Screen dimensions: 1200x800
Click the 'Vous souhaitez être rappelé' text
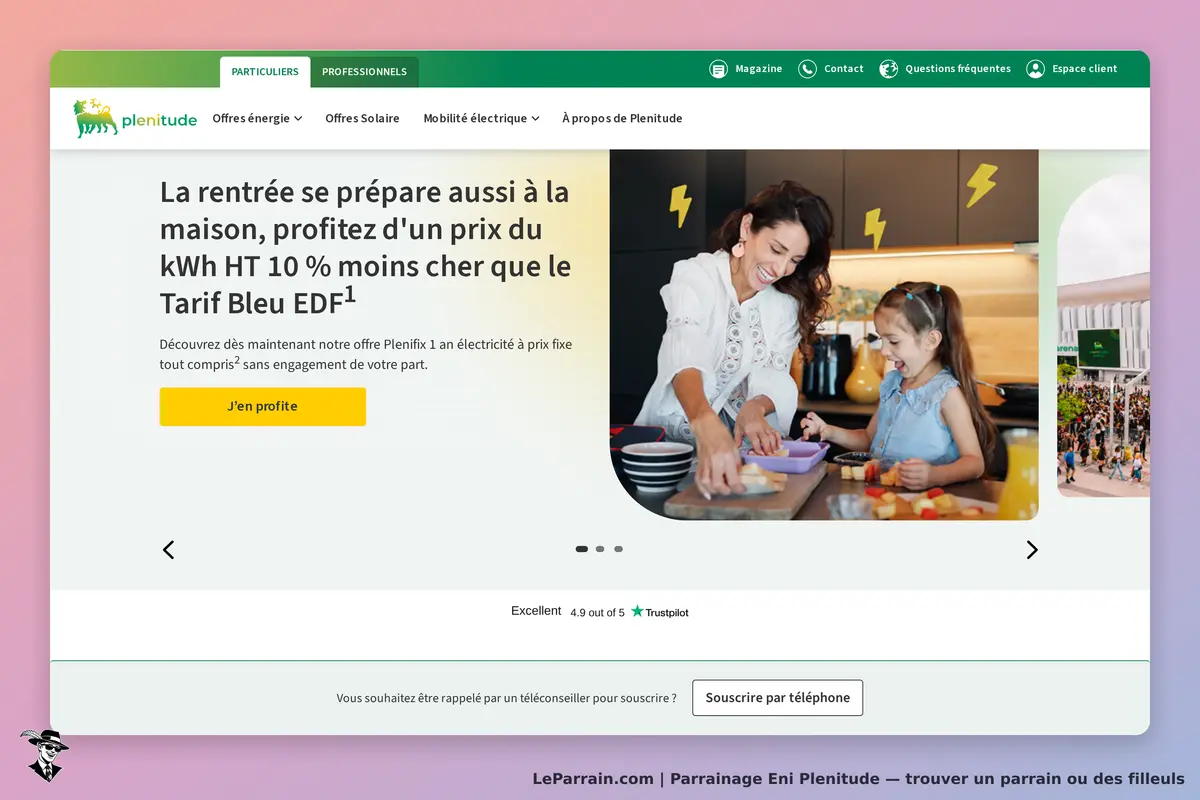(x=507, y=698)
